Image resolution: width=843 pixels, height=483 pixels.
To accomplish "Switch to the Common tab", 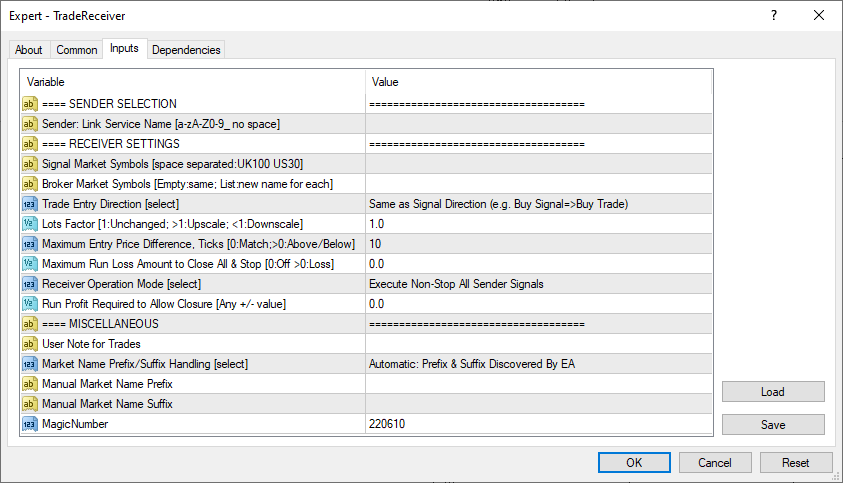I will [77, 50].
